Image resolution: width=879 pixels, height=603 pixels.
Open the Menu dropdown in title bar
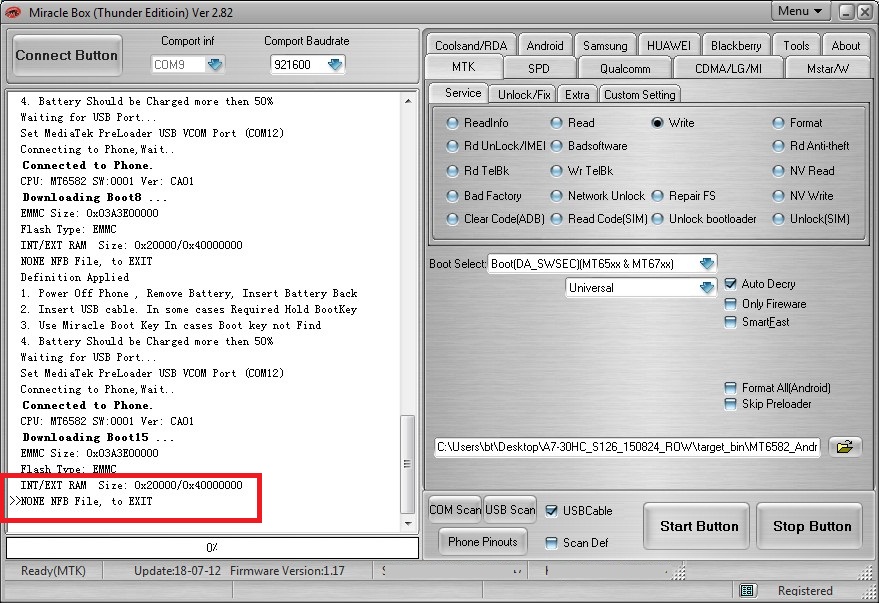click(801, 11)
